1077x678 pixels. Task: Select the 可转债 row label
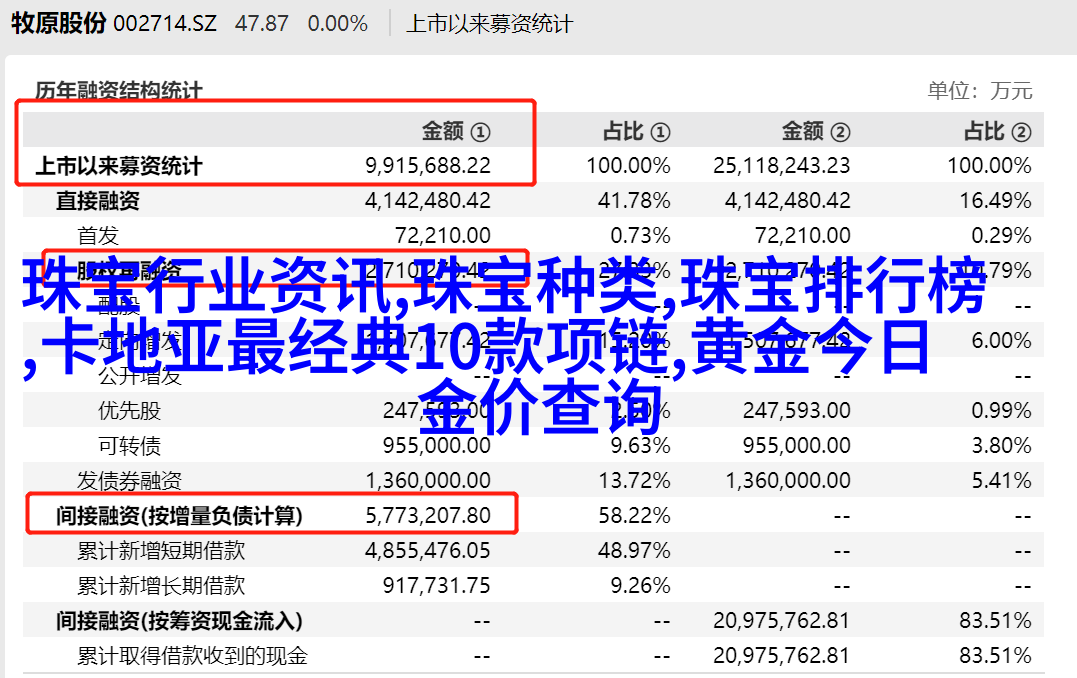pos(129,446)
